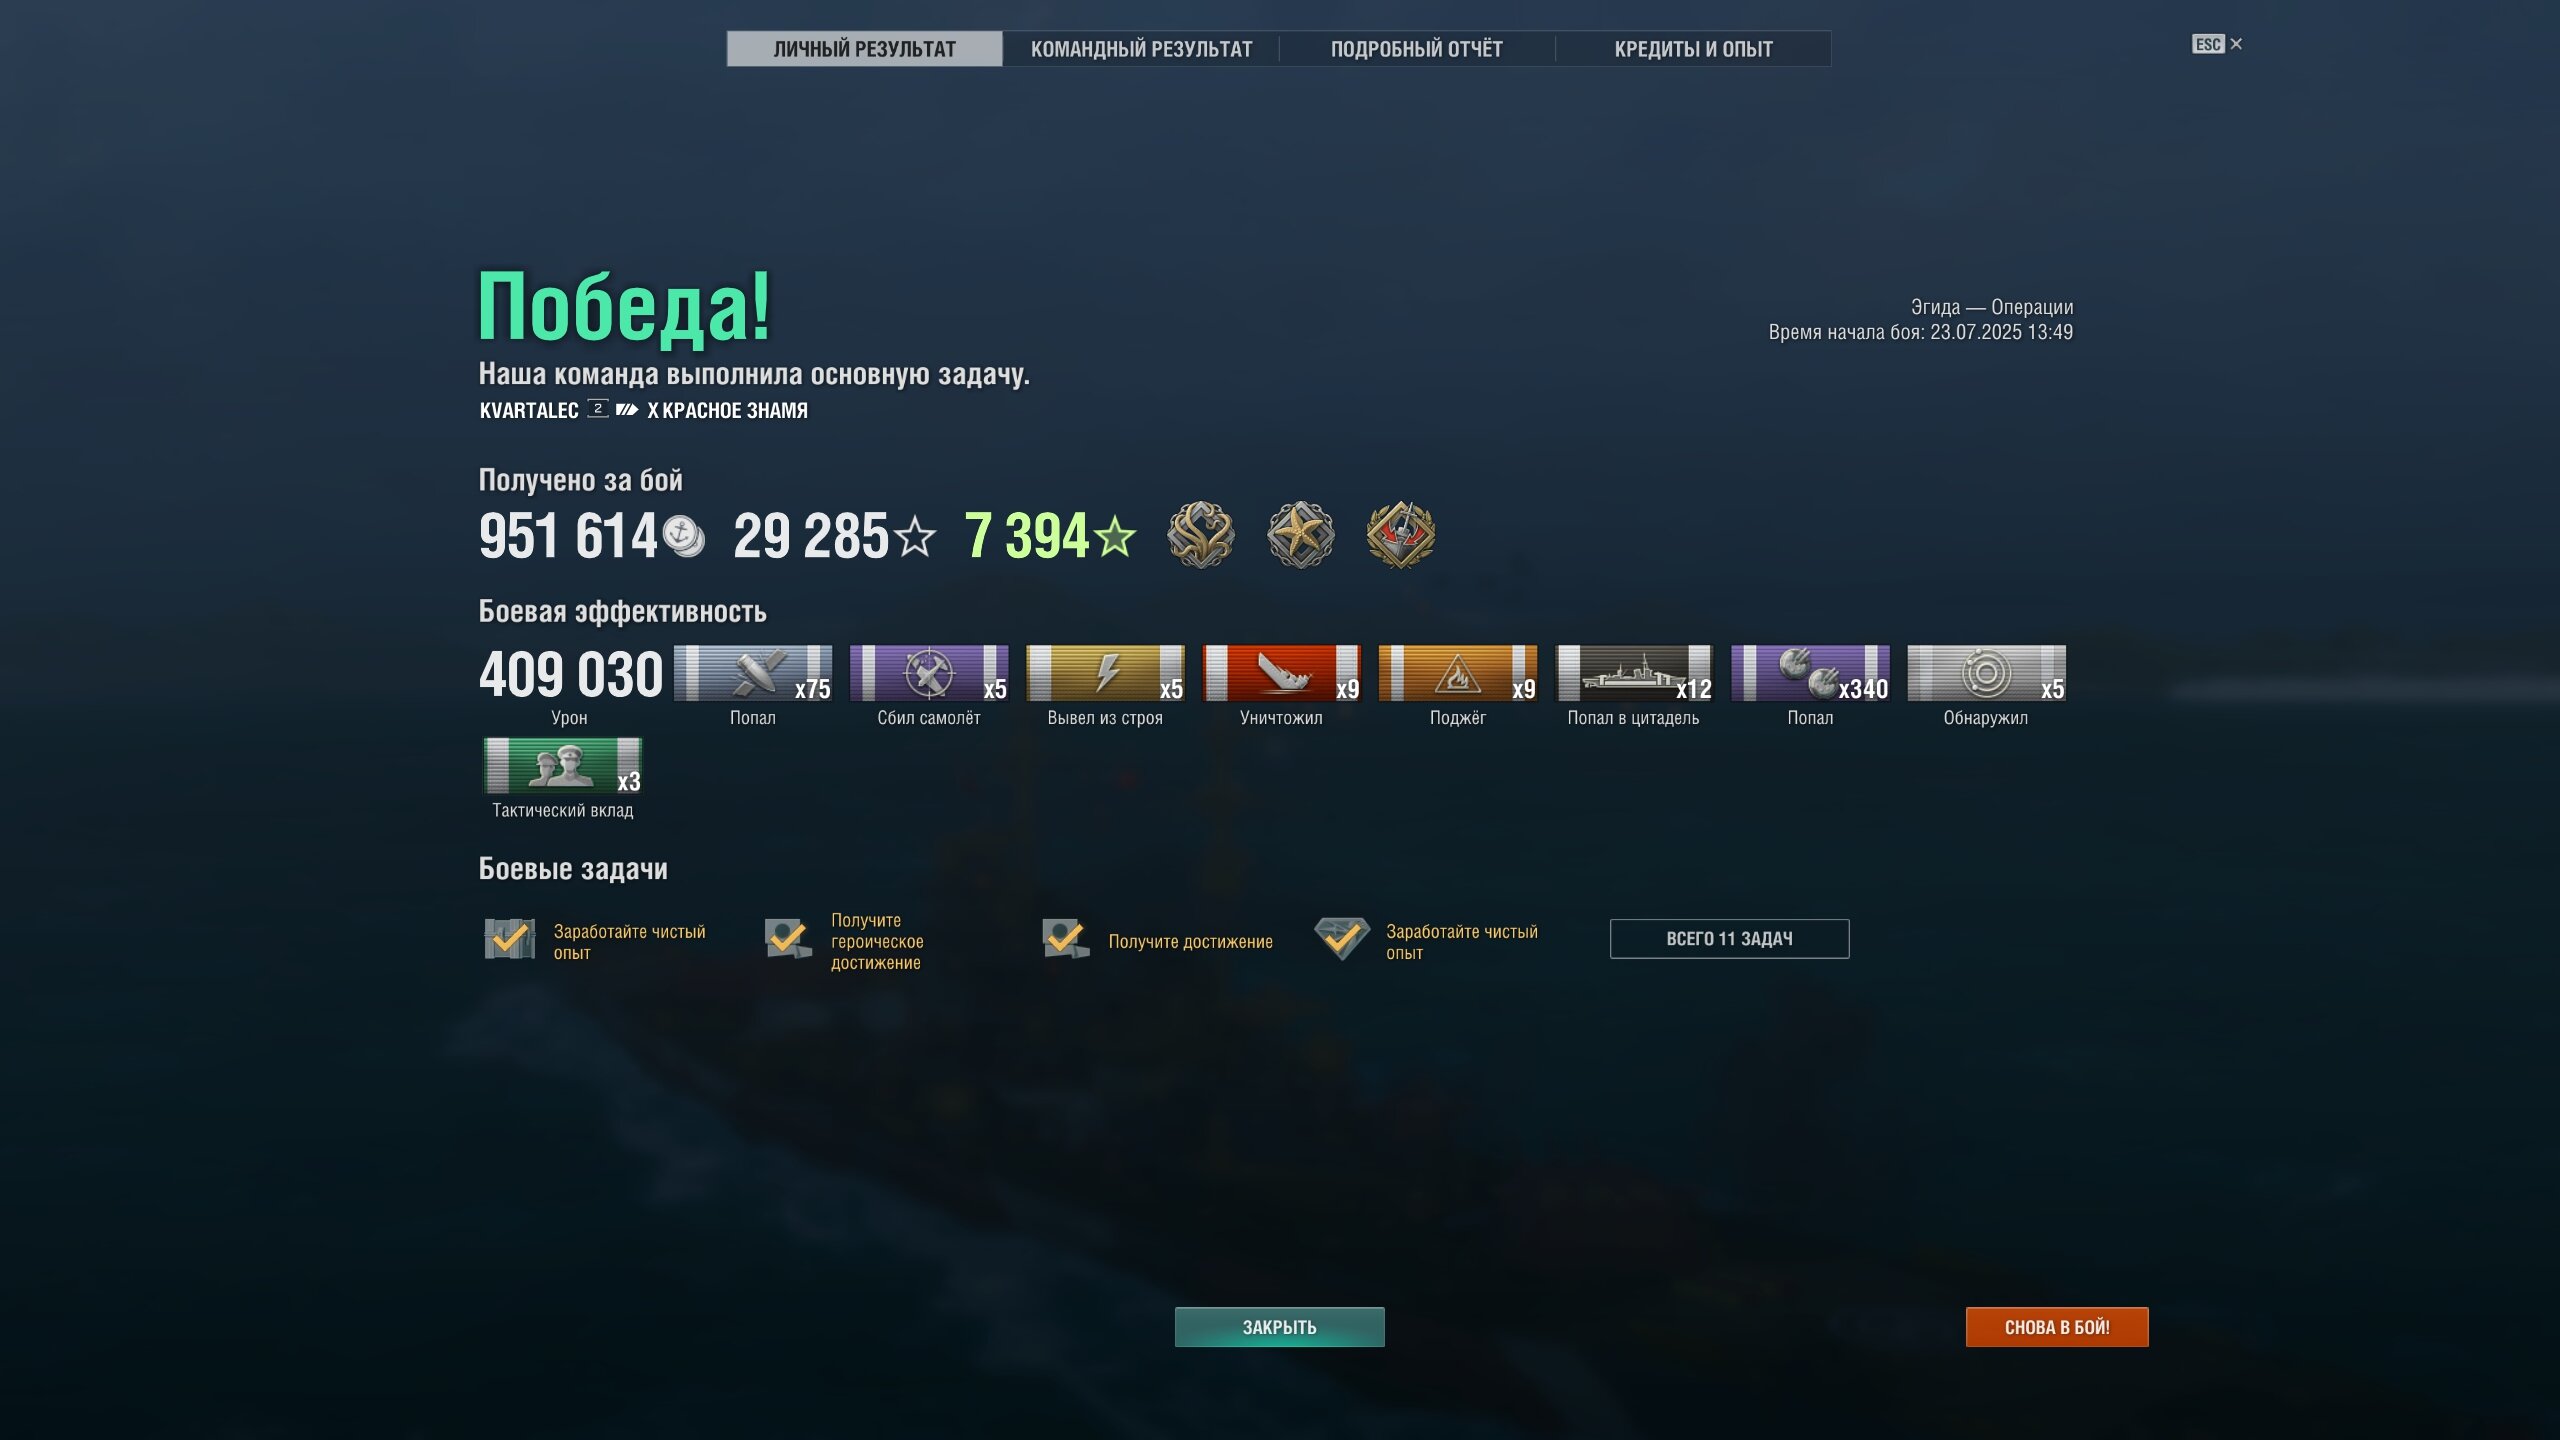Select the red 'Уничтожил' ribbon
This screenshot has width=2560, height=1440.
point(1281,673)
